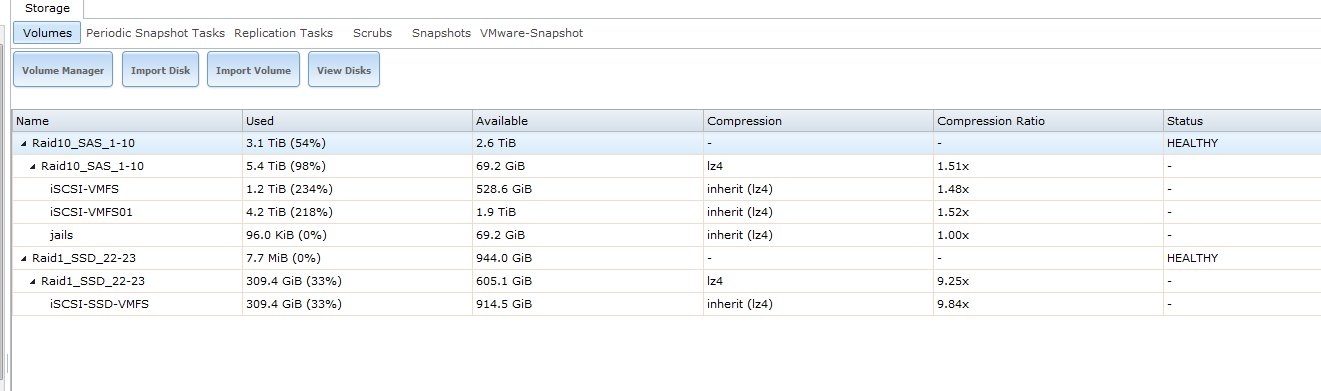
Task: Click the "1.52x" compression ratio
Action: [x=952, y=213]
